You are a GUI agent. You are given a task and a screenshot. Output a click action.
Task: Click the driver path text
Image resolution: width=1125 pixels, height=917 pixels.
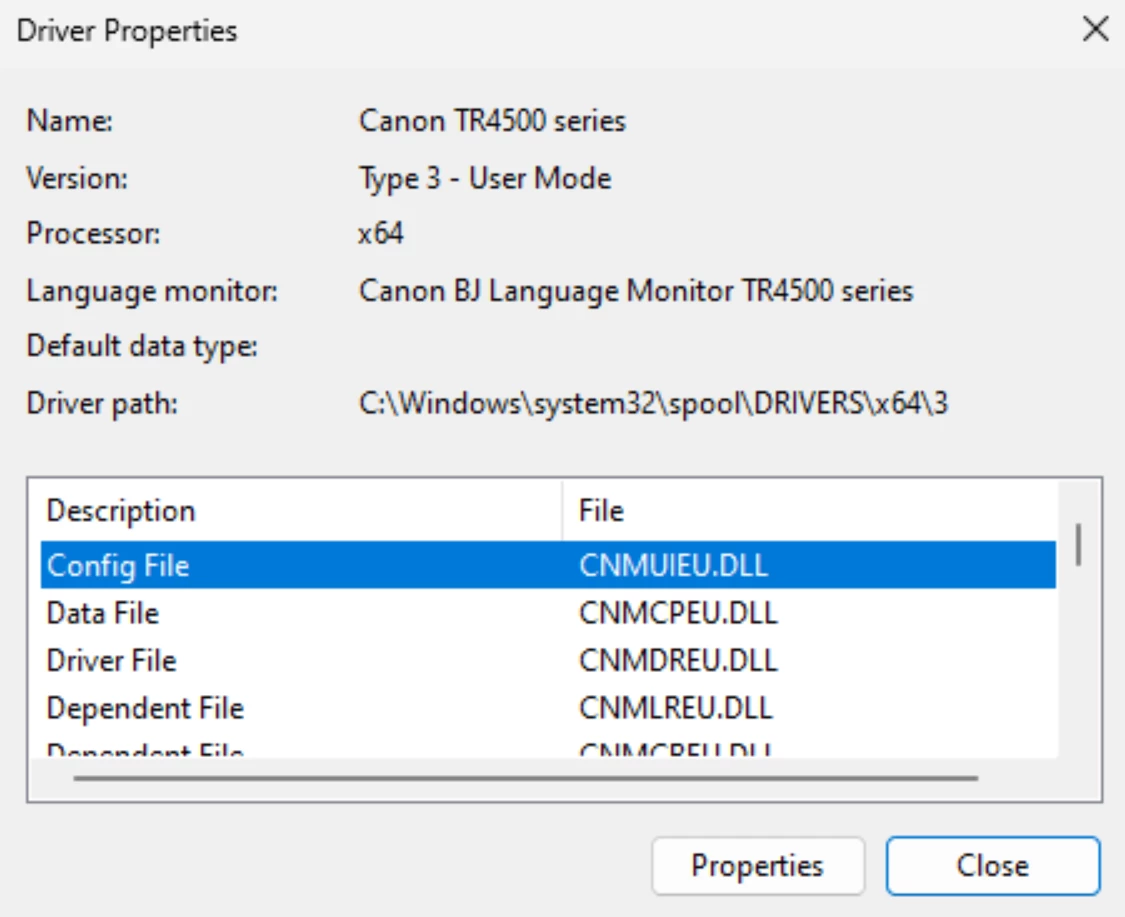[x=653, y=403]
